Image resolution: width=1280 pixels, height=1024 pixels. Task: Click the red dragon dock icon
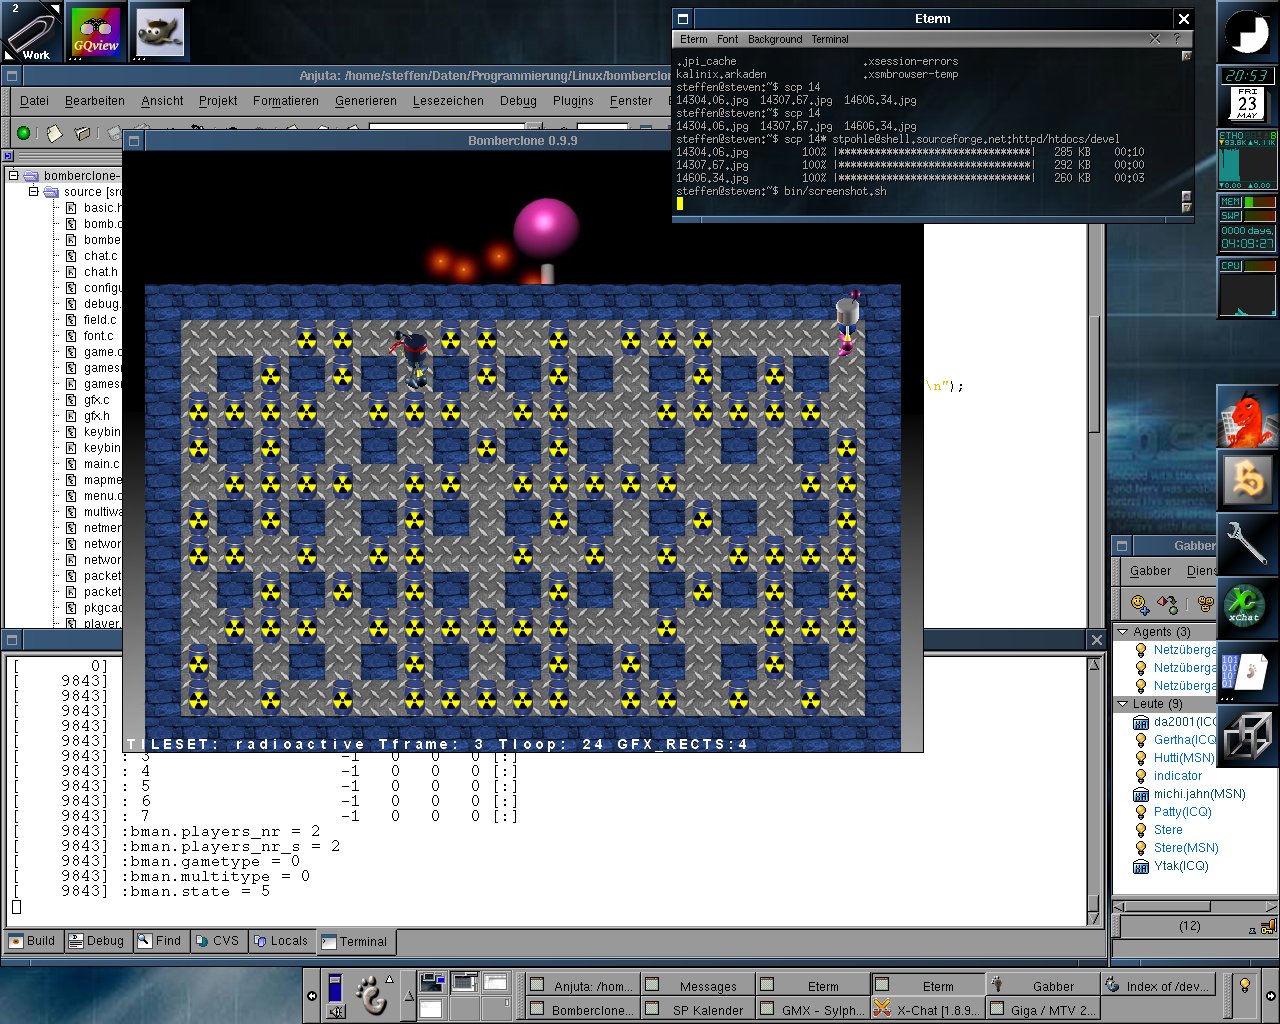tap(1247, 417)
